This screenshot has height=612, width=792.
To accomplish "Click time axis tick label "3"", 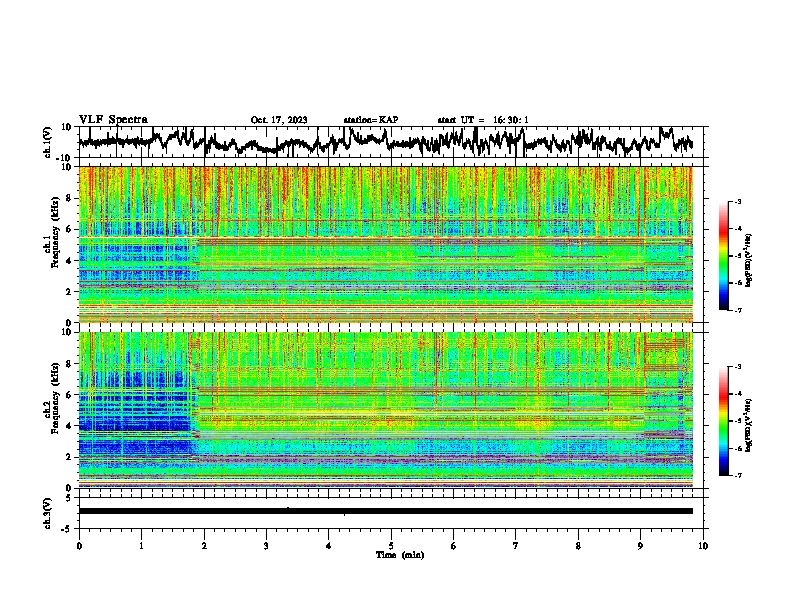I will pyautogui.click(x=266, y=546).
